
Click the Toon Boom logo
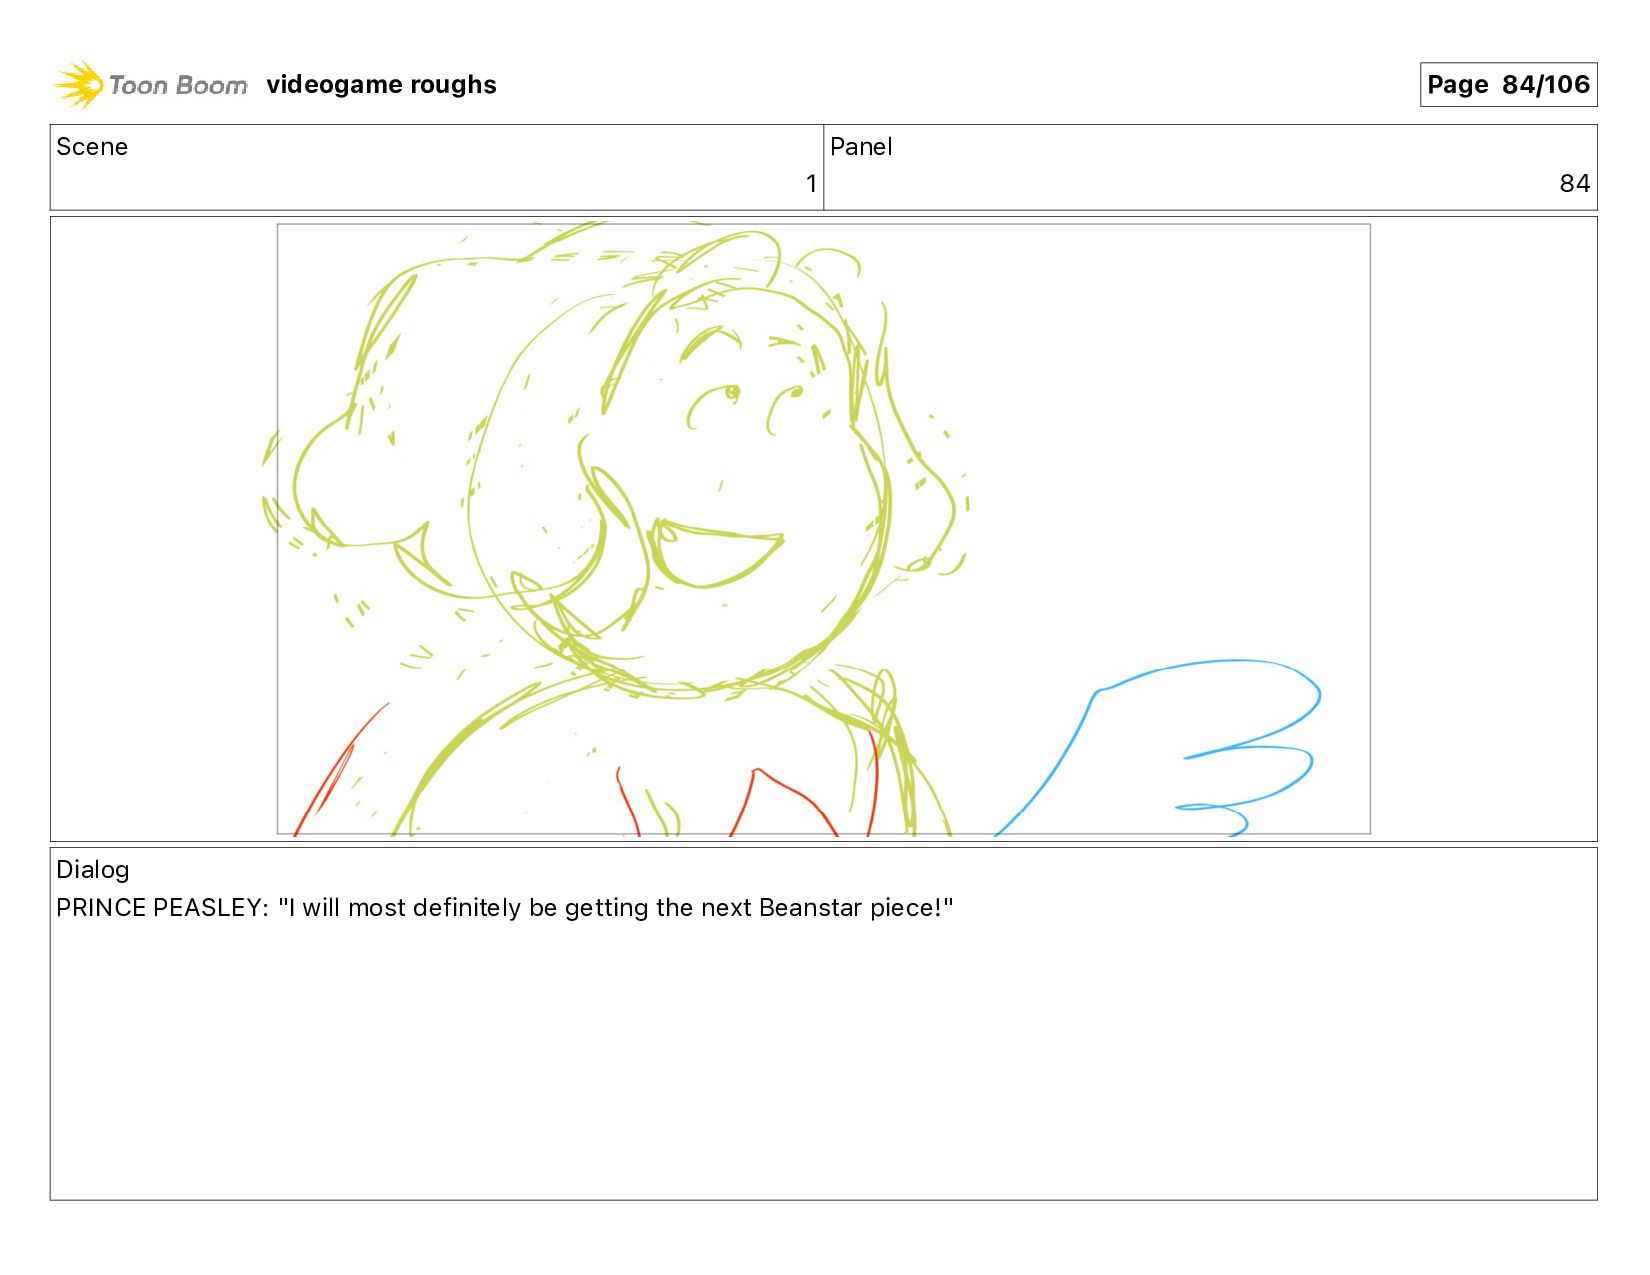(150, 85)
